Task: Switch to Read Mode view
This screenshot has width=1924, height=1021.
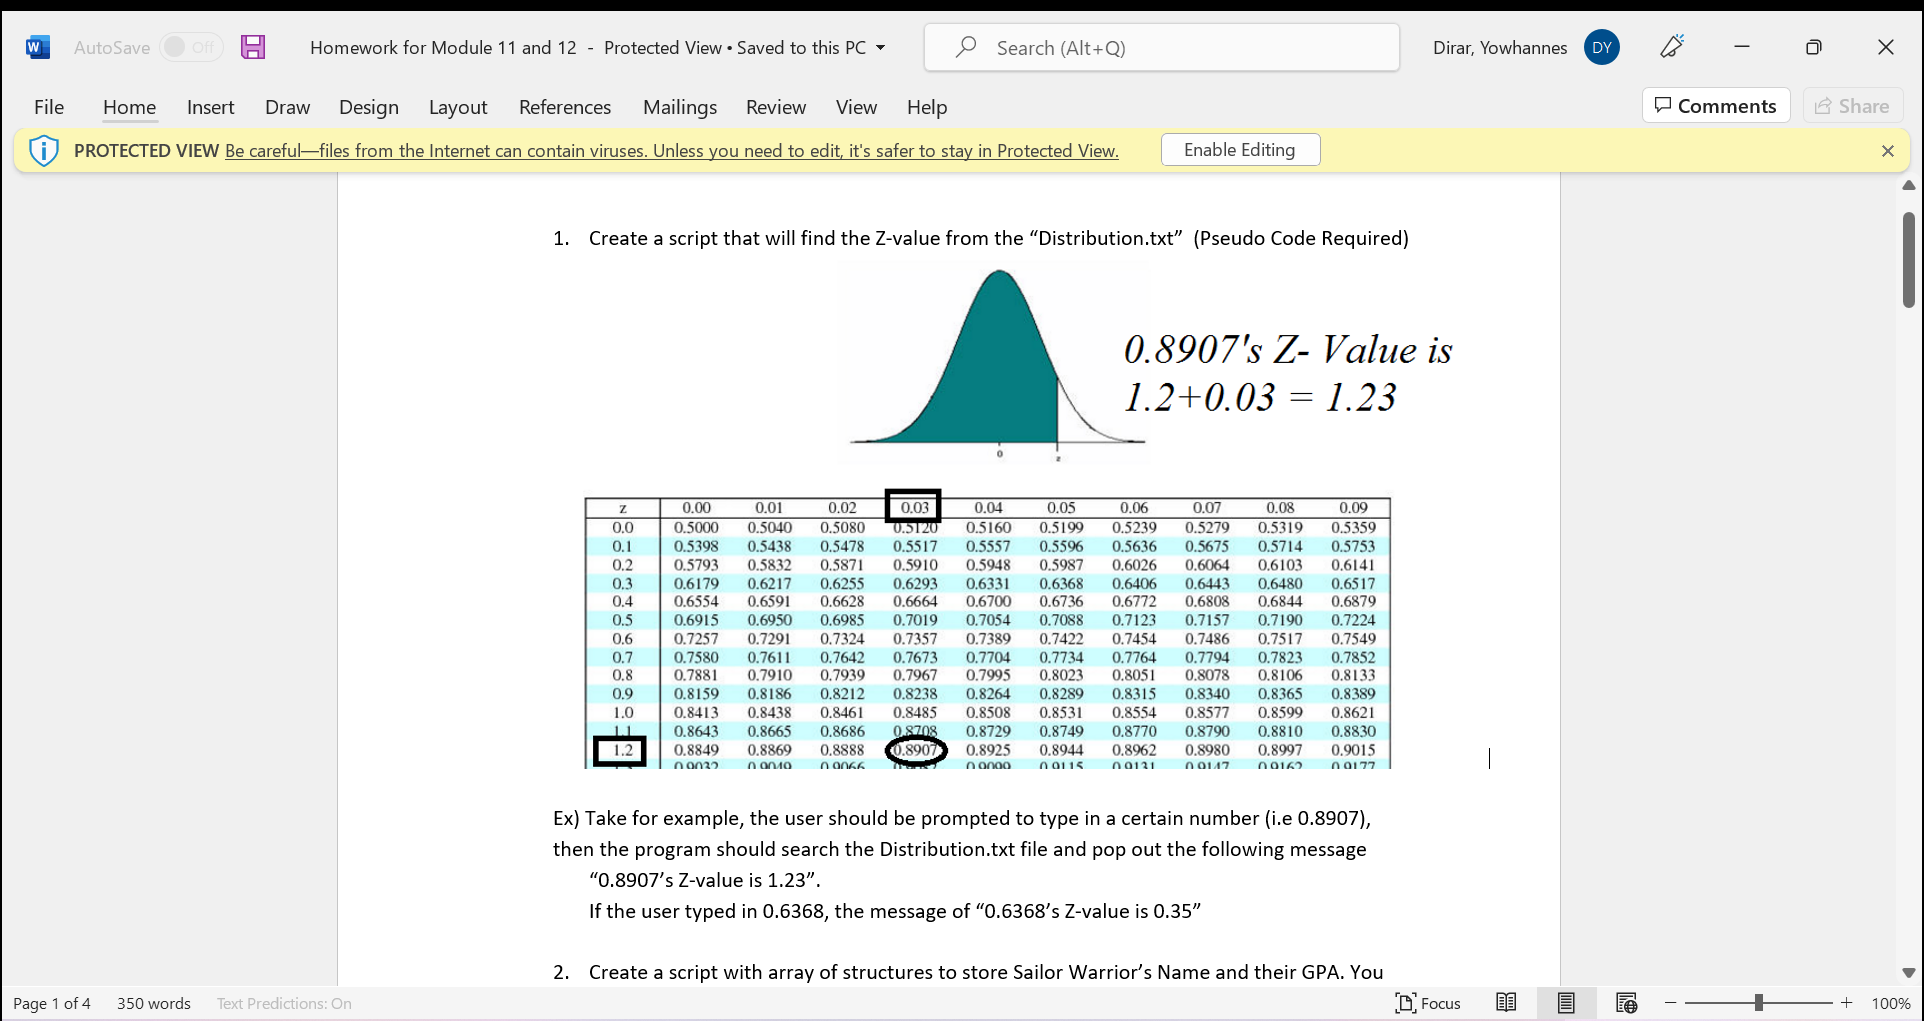Action: point(1507,1002)
